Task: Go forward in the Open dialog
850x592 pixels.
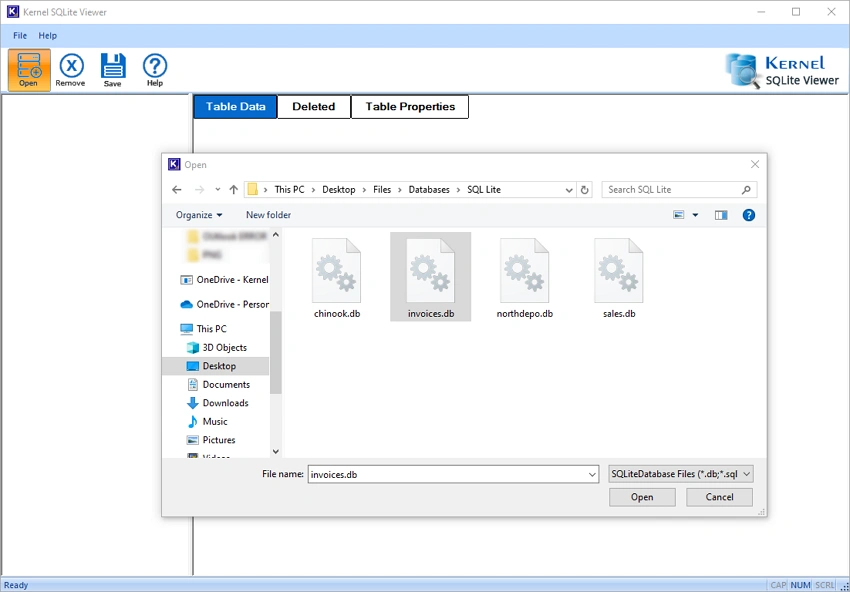Action: tap(199, 190)
